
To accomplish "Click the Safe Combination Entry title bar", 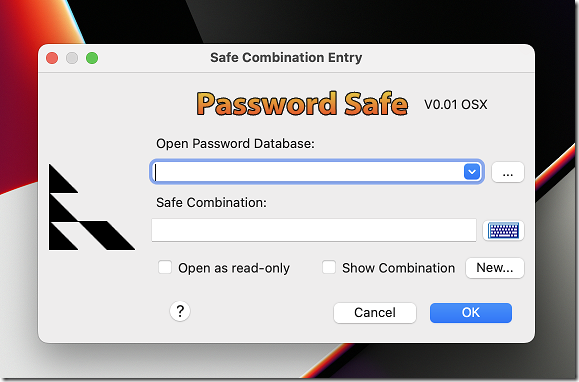I will (286, 58).
